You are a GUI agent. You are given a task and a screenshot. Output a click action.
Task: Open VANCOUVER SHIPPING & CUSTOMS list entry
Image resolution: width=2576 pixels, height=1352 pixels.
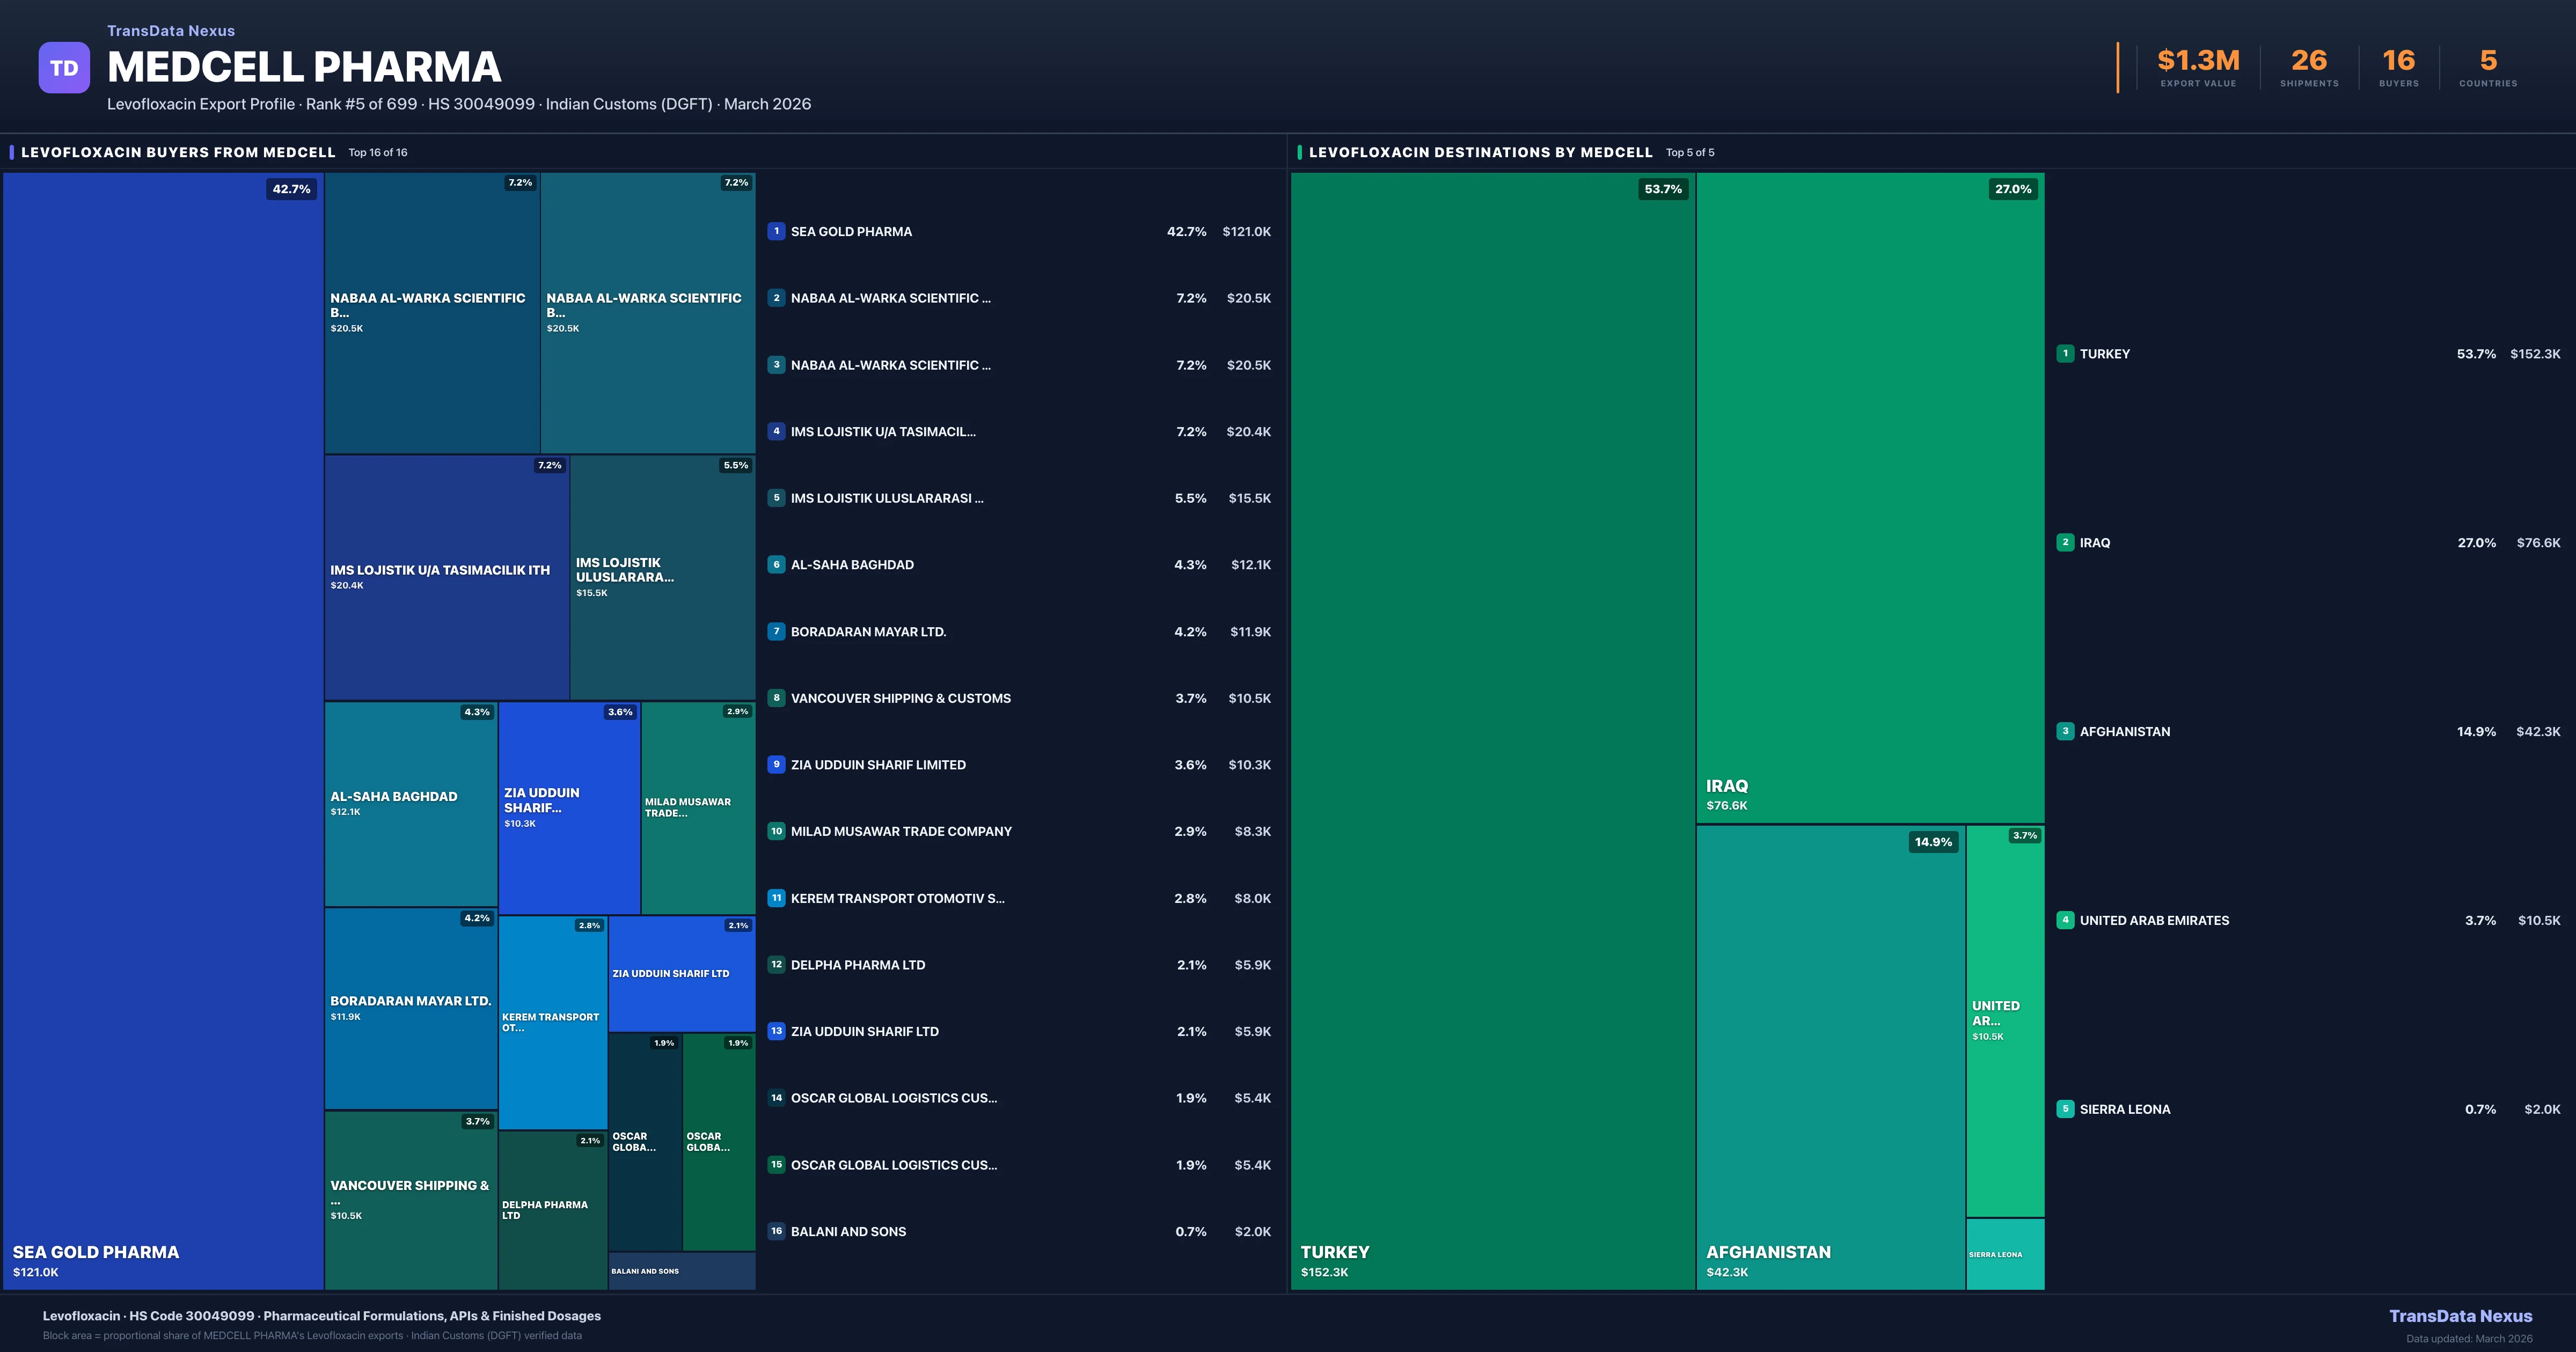[x=900, y=698]
